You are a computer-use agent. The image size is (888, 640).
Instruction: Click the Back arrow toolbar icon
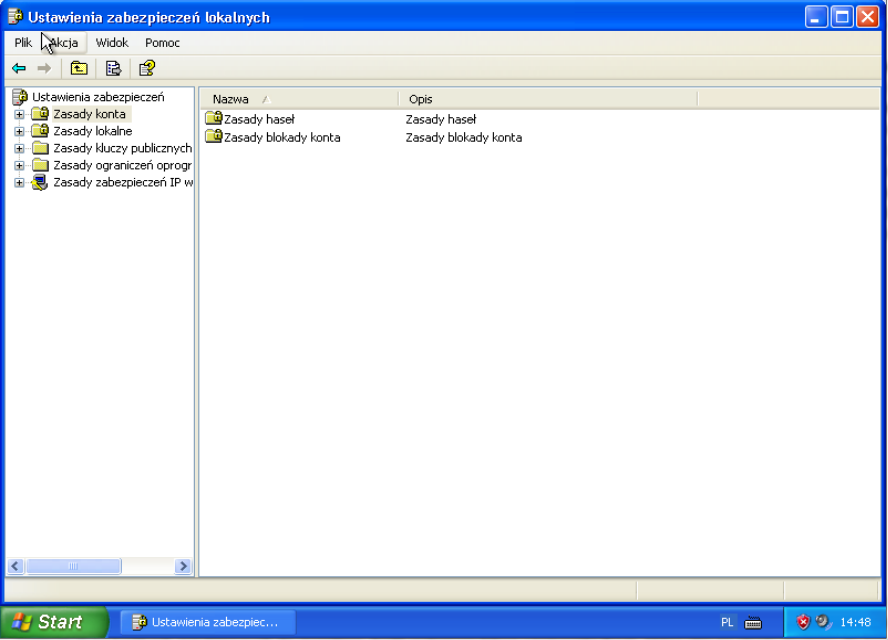point(18,68)
